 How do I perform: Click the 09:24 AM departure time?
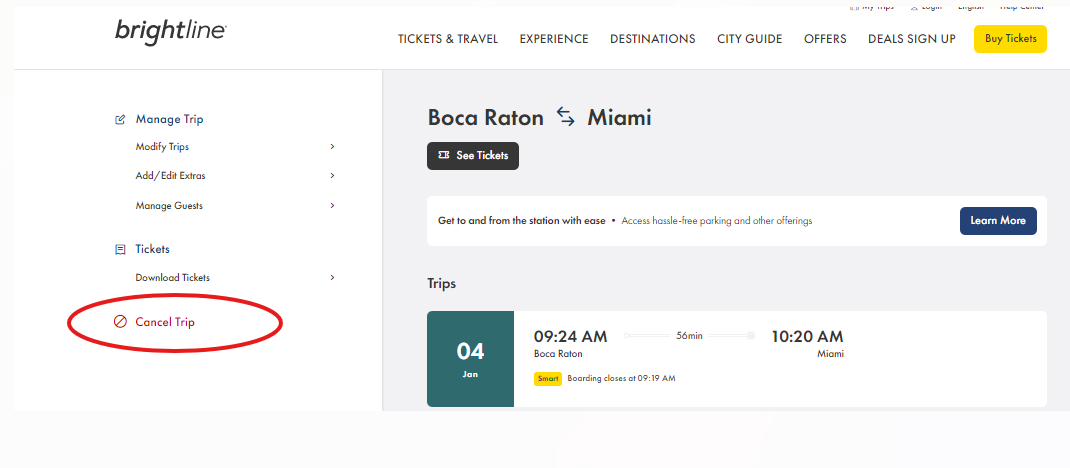[570, 336]
